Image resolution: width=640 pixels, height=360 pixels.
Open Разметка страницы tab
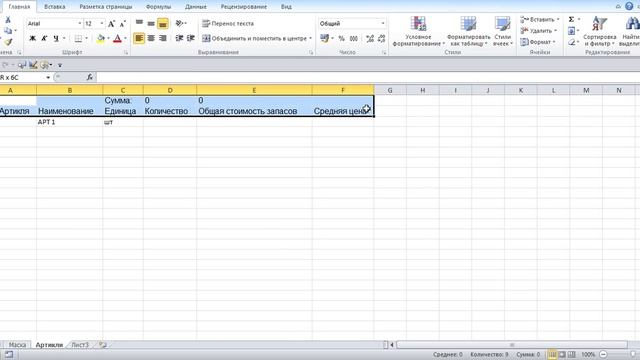tap(106, 7)
